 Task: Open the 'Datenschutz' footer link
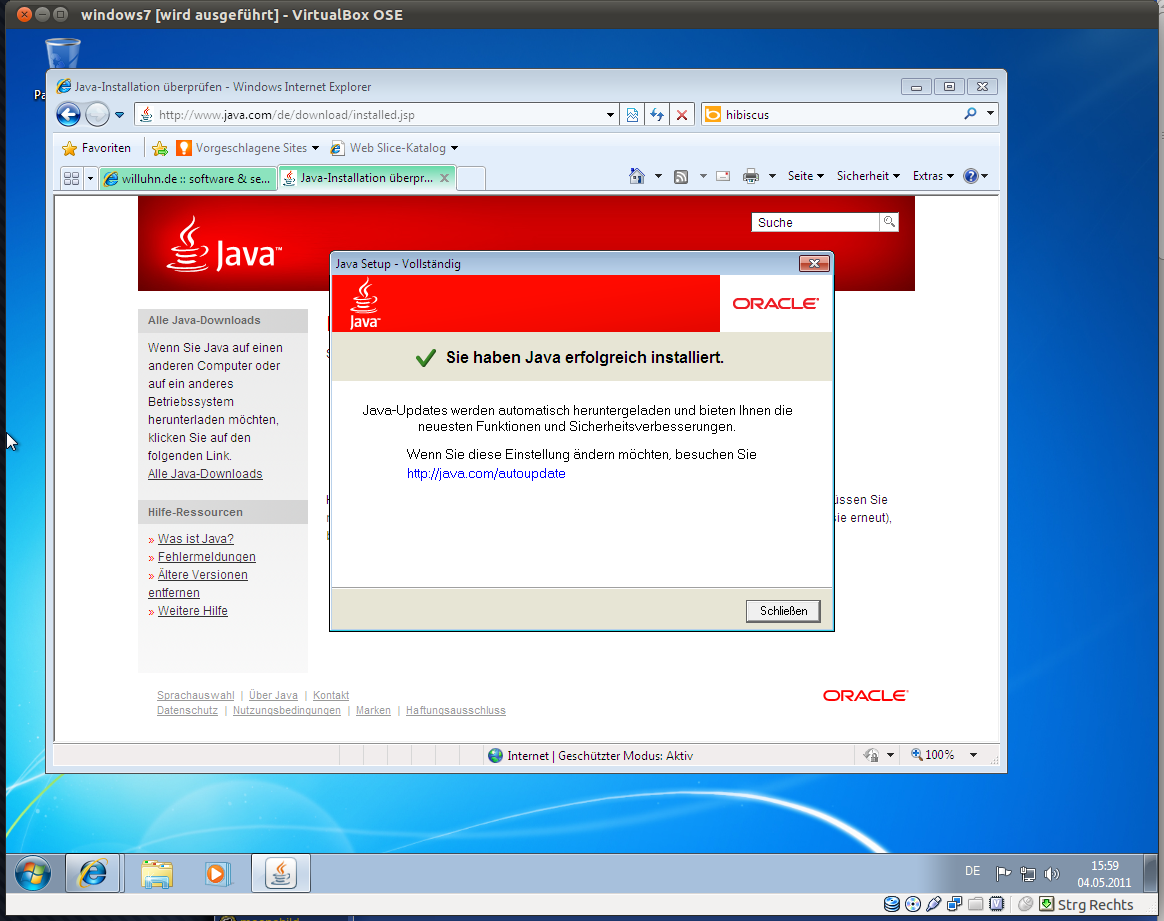tap(187, 710)
